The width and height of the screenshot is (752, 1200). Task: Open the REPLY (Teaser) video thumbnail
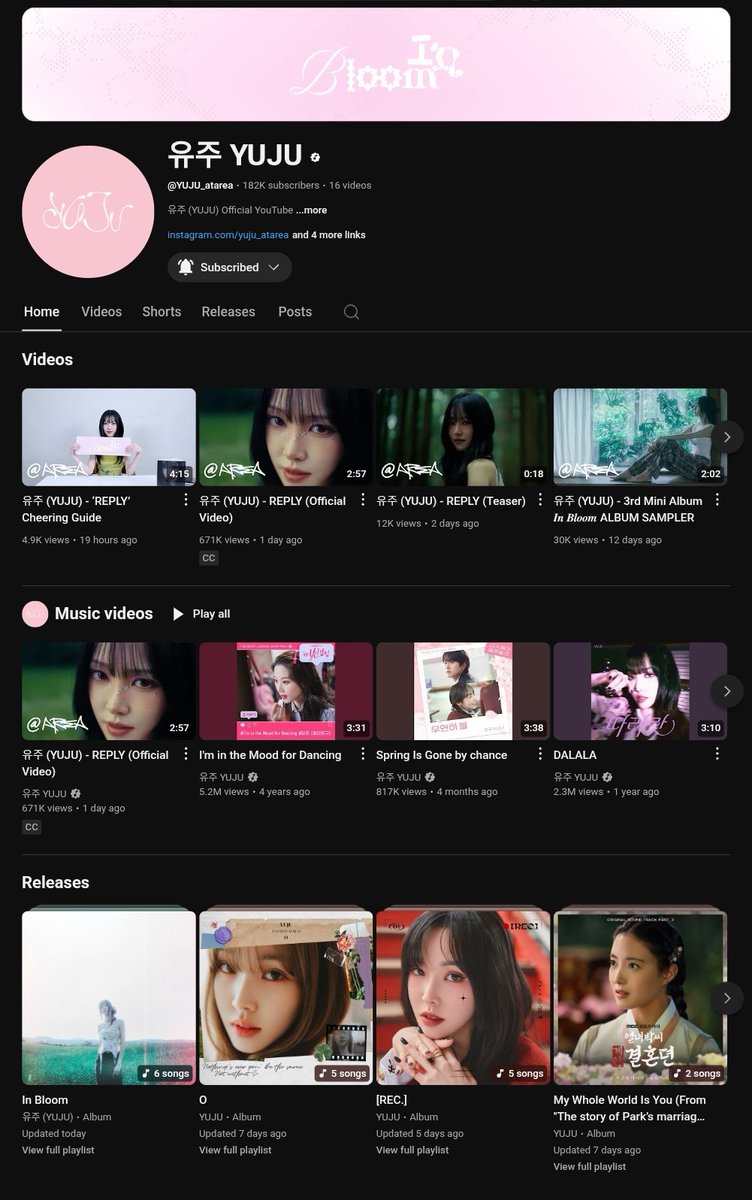pyautogui.click(x=463, y=437)
